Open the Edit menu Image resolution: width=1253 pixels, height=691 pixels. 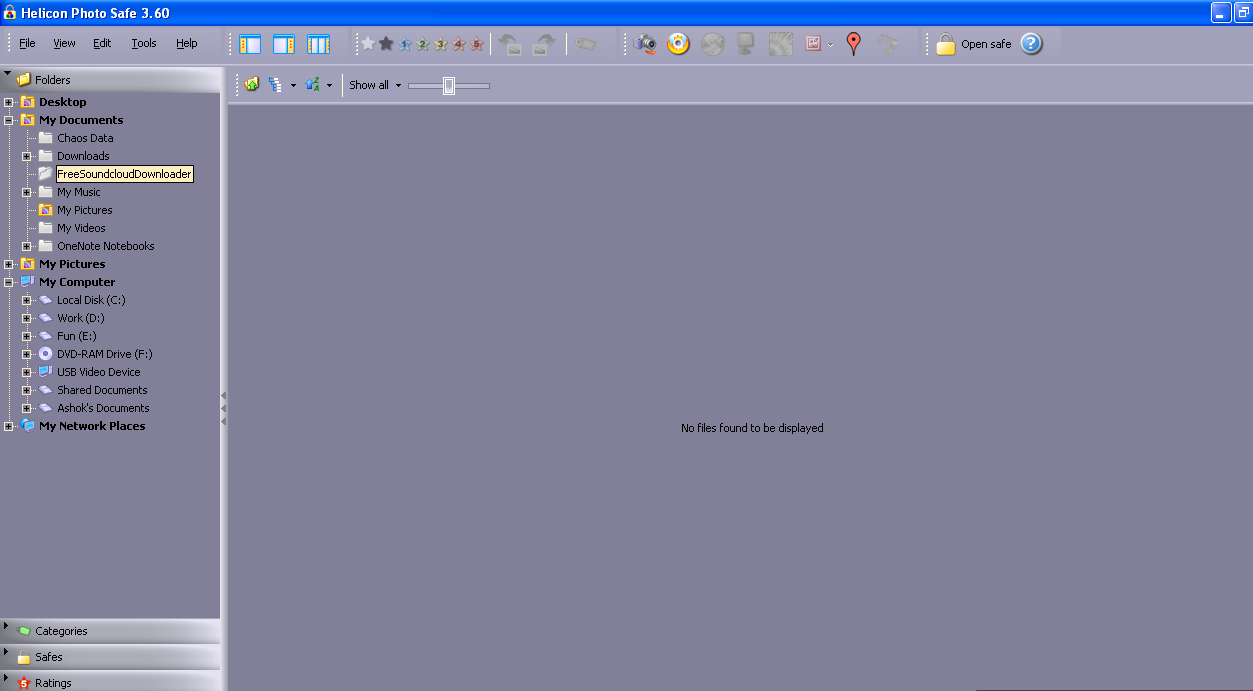pos(102,43)
